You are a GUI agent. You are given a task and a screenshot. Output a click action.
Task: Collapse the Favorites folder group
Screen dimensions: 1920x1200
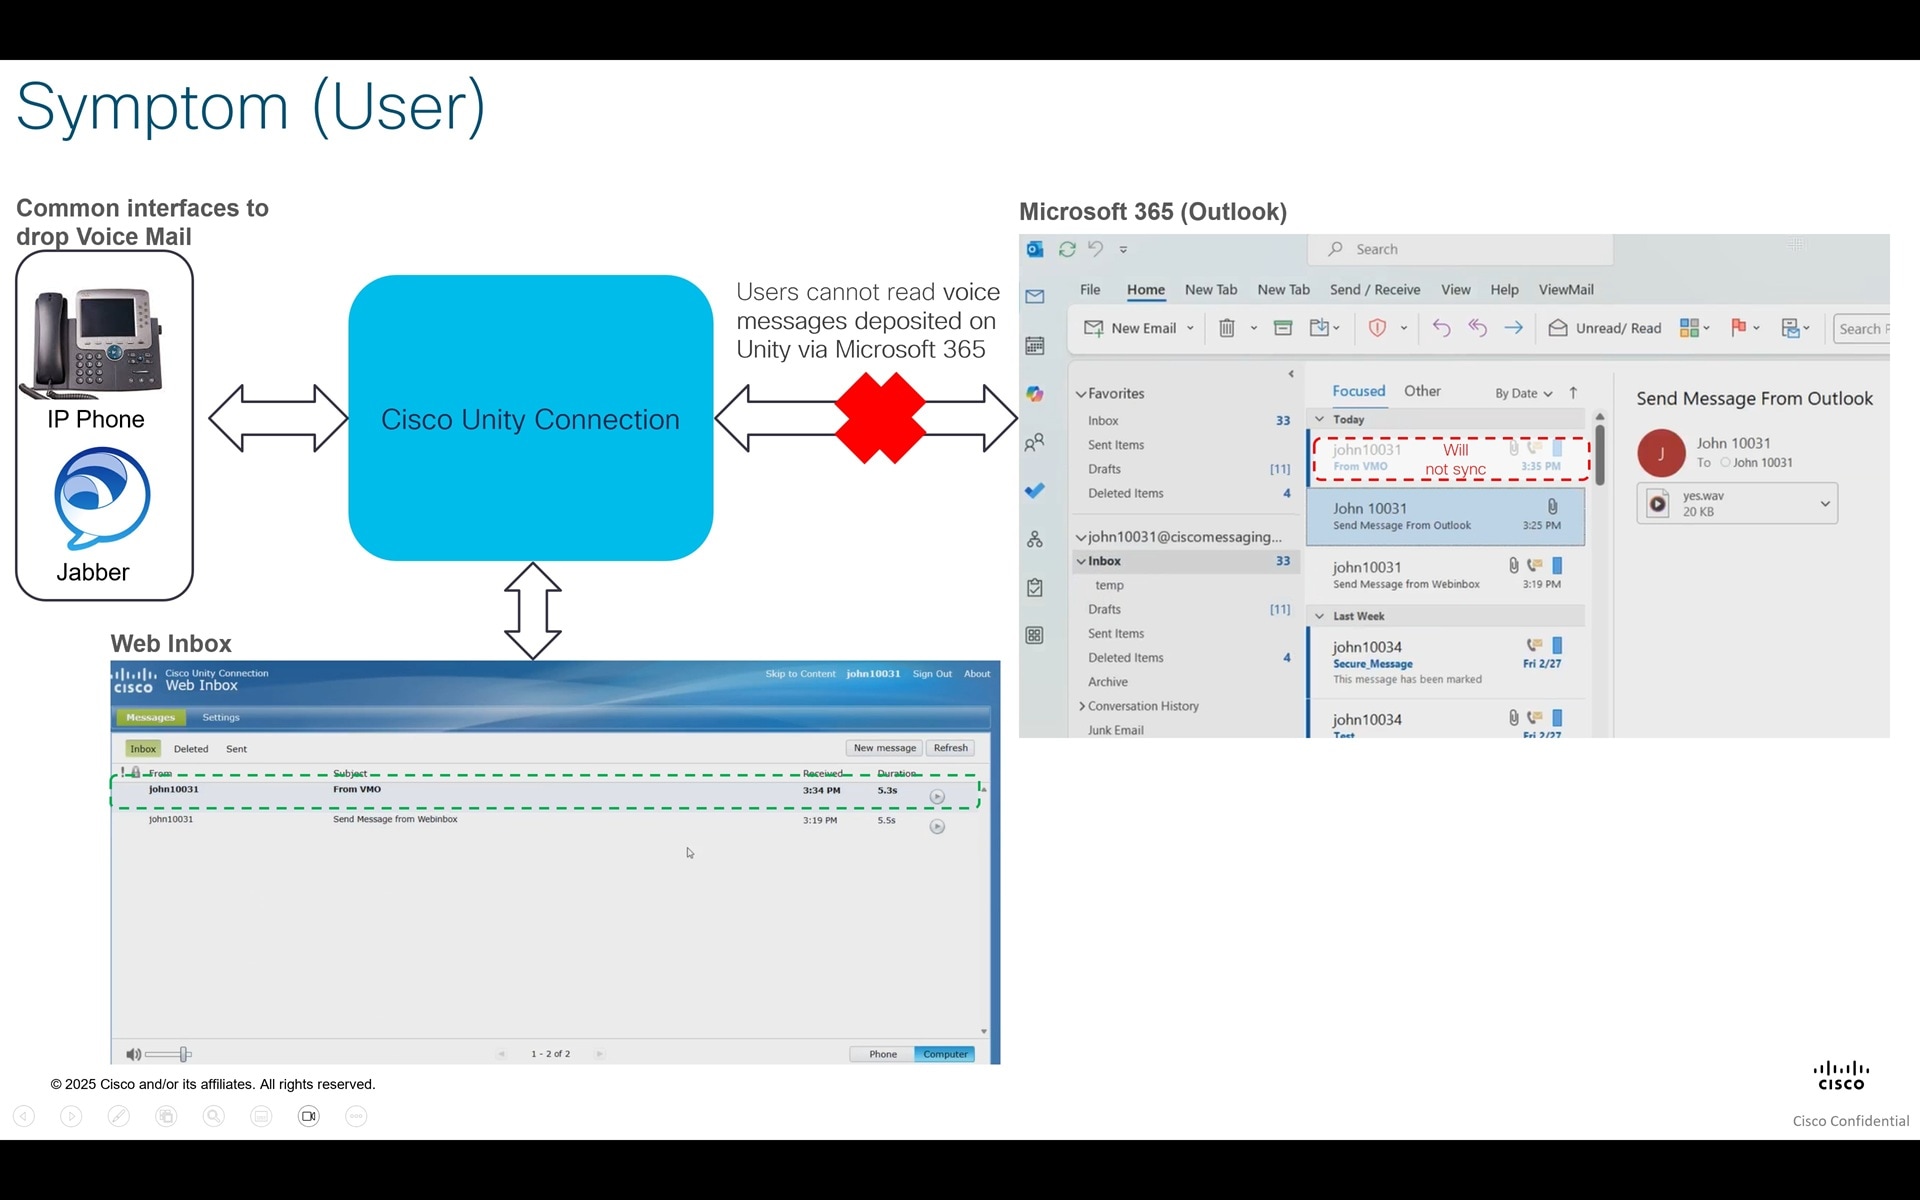[x=1081, y=394]
